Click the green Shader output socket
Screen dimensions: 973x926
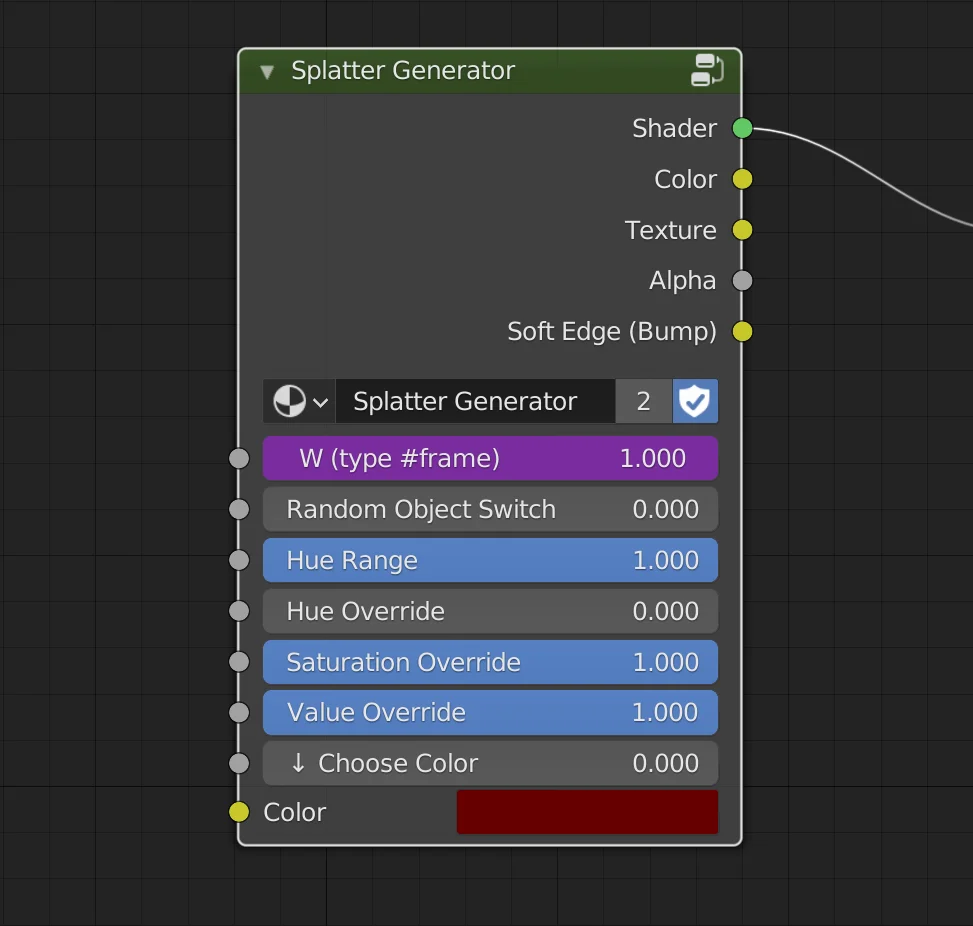742,128
